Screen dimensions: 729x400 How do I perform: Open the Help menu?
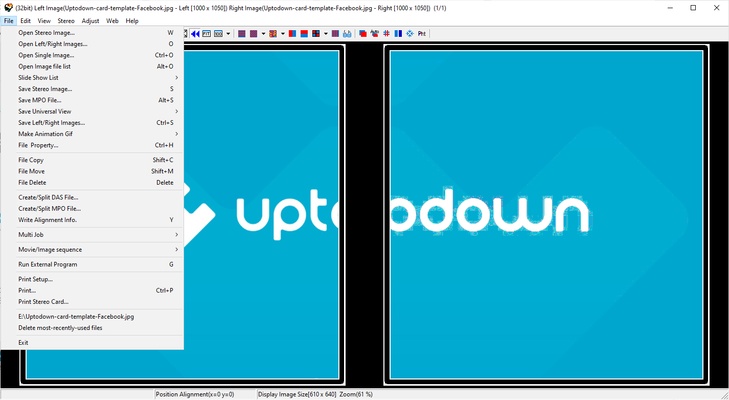(x=132, y=21)
